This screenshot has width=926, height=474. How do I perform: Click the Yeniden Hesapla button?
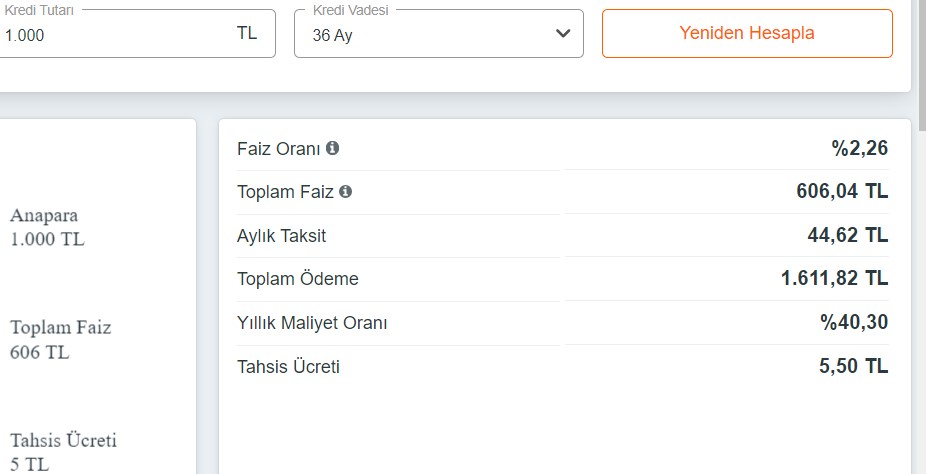(x=747, y=33)
